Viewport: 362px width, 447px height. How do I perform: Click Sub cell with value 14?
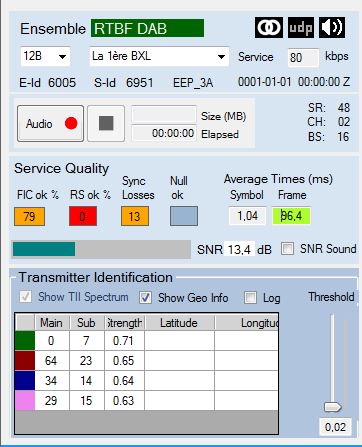pyautogui.click(x=87, y=381)
